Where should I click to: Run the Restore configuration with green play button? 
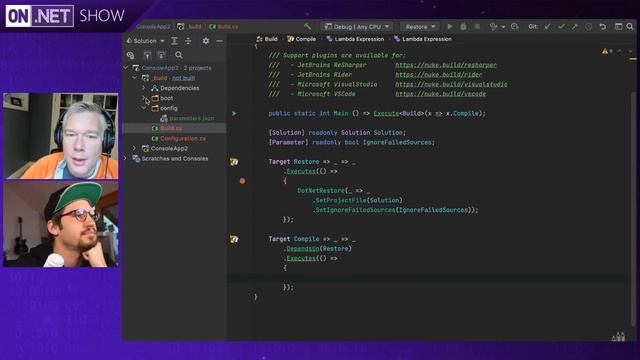(x=450, y=27)
